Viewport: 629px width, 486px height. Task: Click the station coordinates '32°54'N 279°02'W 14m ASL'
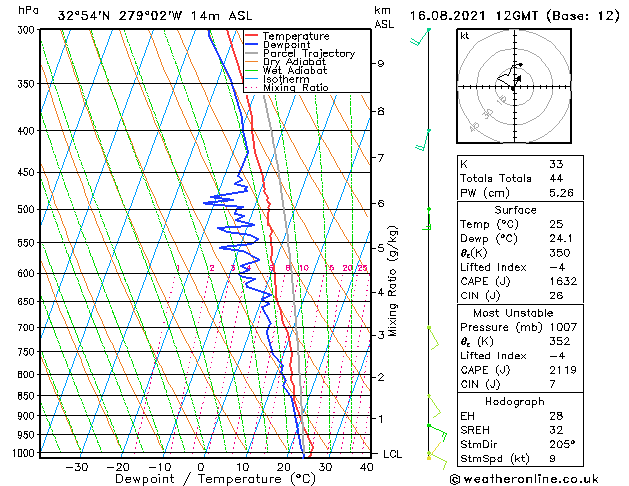[x=155, y=16]
